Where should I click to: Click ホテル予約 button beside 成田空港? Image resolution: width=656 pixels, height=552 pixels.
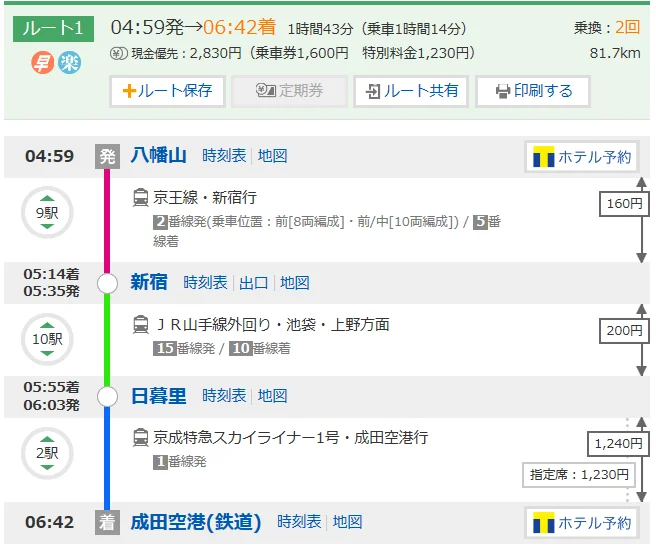click(582, 523)
